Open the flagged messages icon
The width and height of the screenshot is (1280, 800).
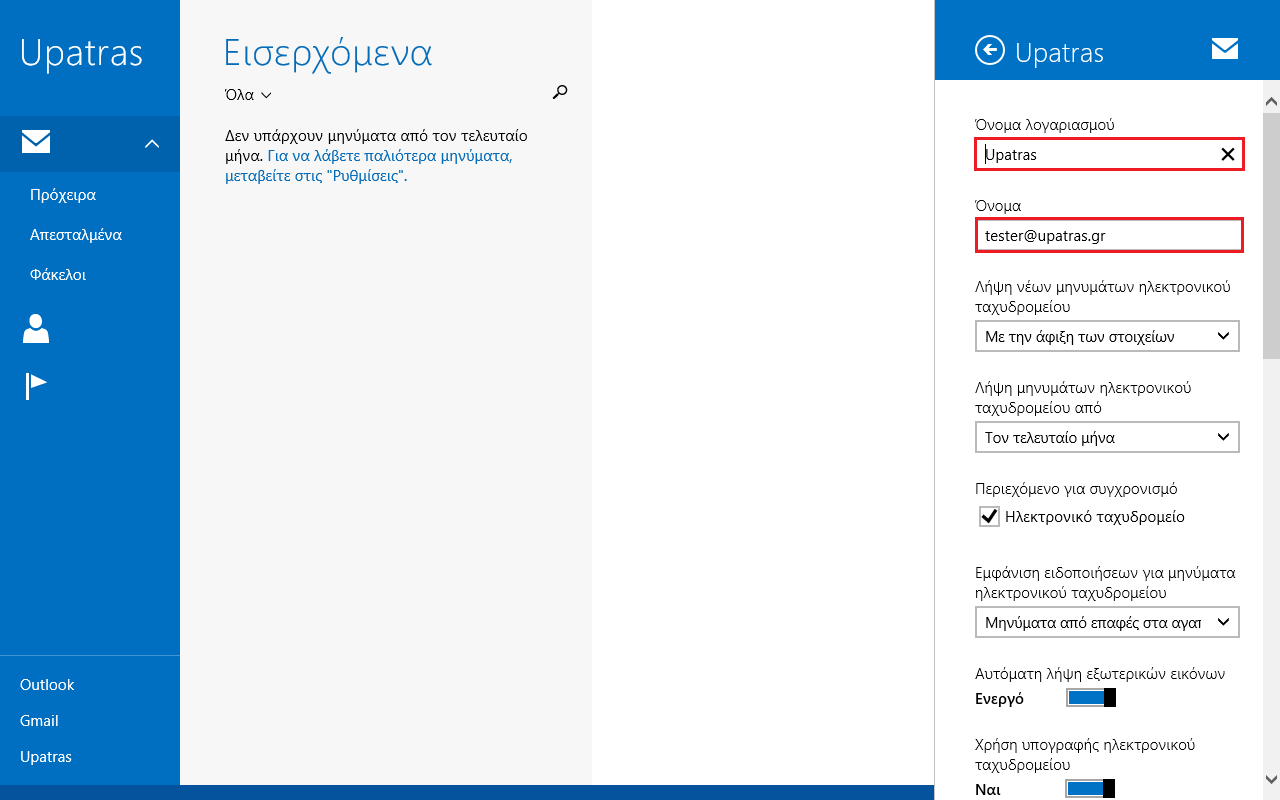pyautogui.click(x=36, y=385)
